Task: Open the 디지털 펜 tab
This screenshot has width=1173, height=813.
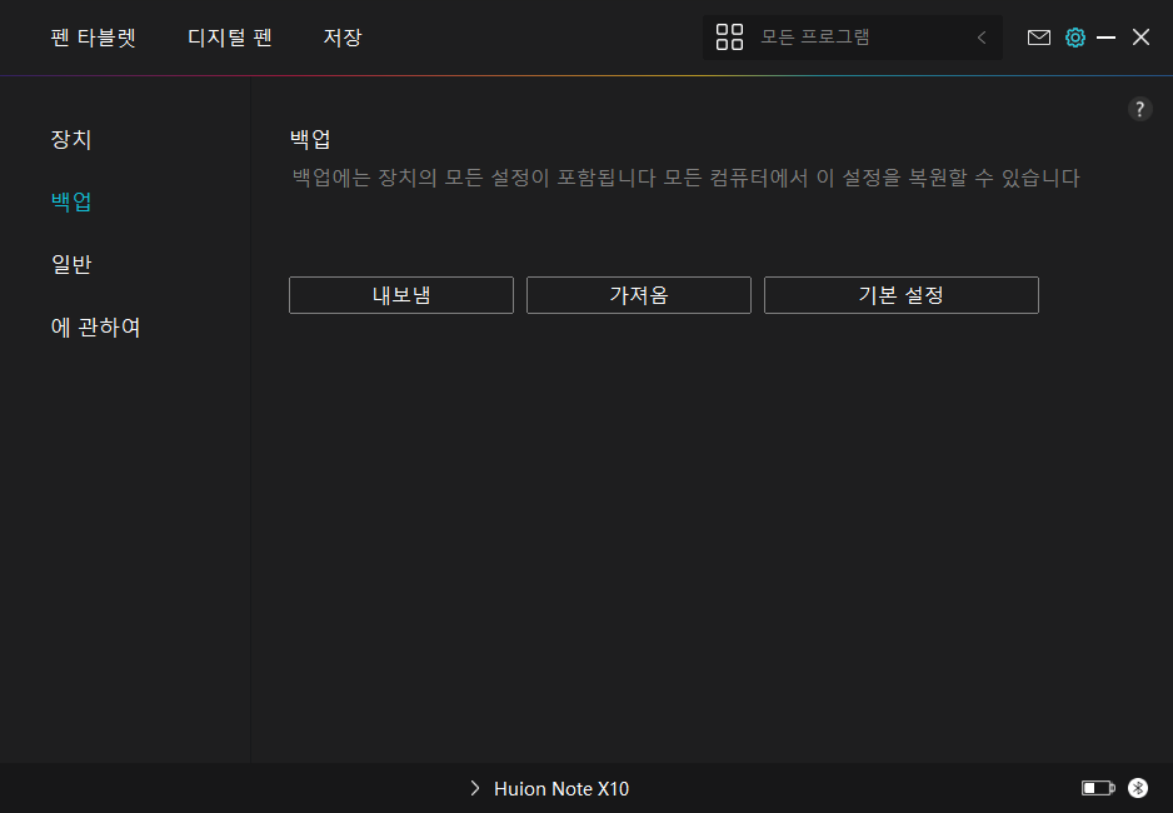Action: tap(230, 38)
